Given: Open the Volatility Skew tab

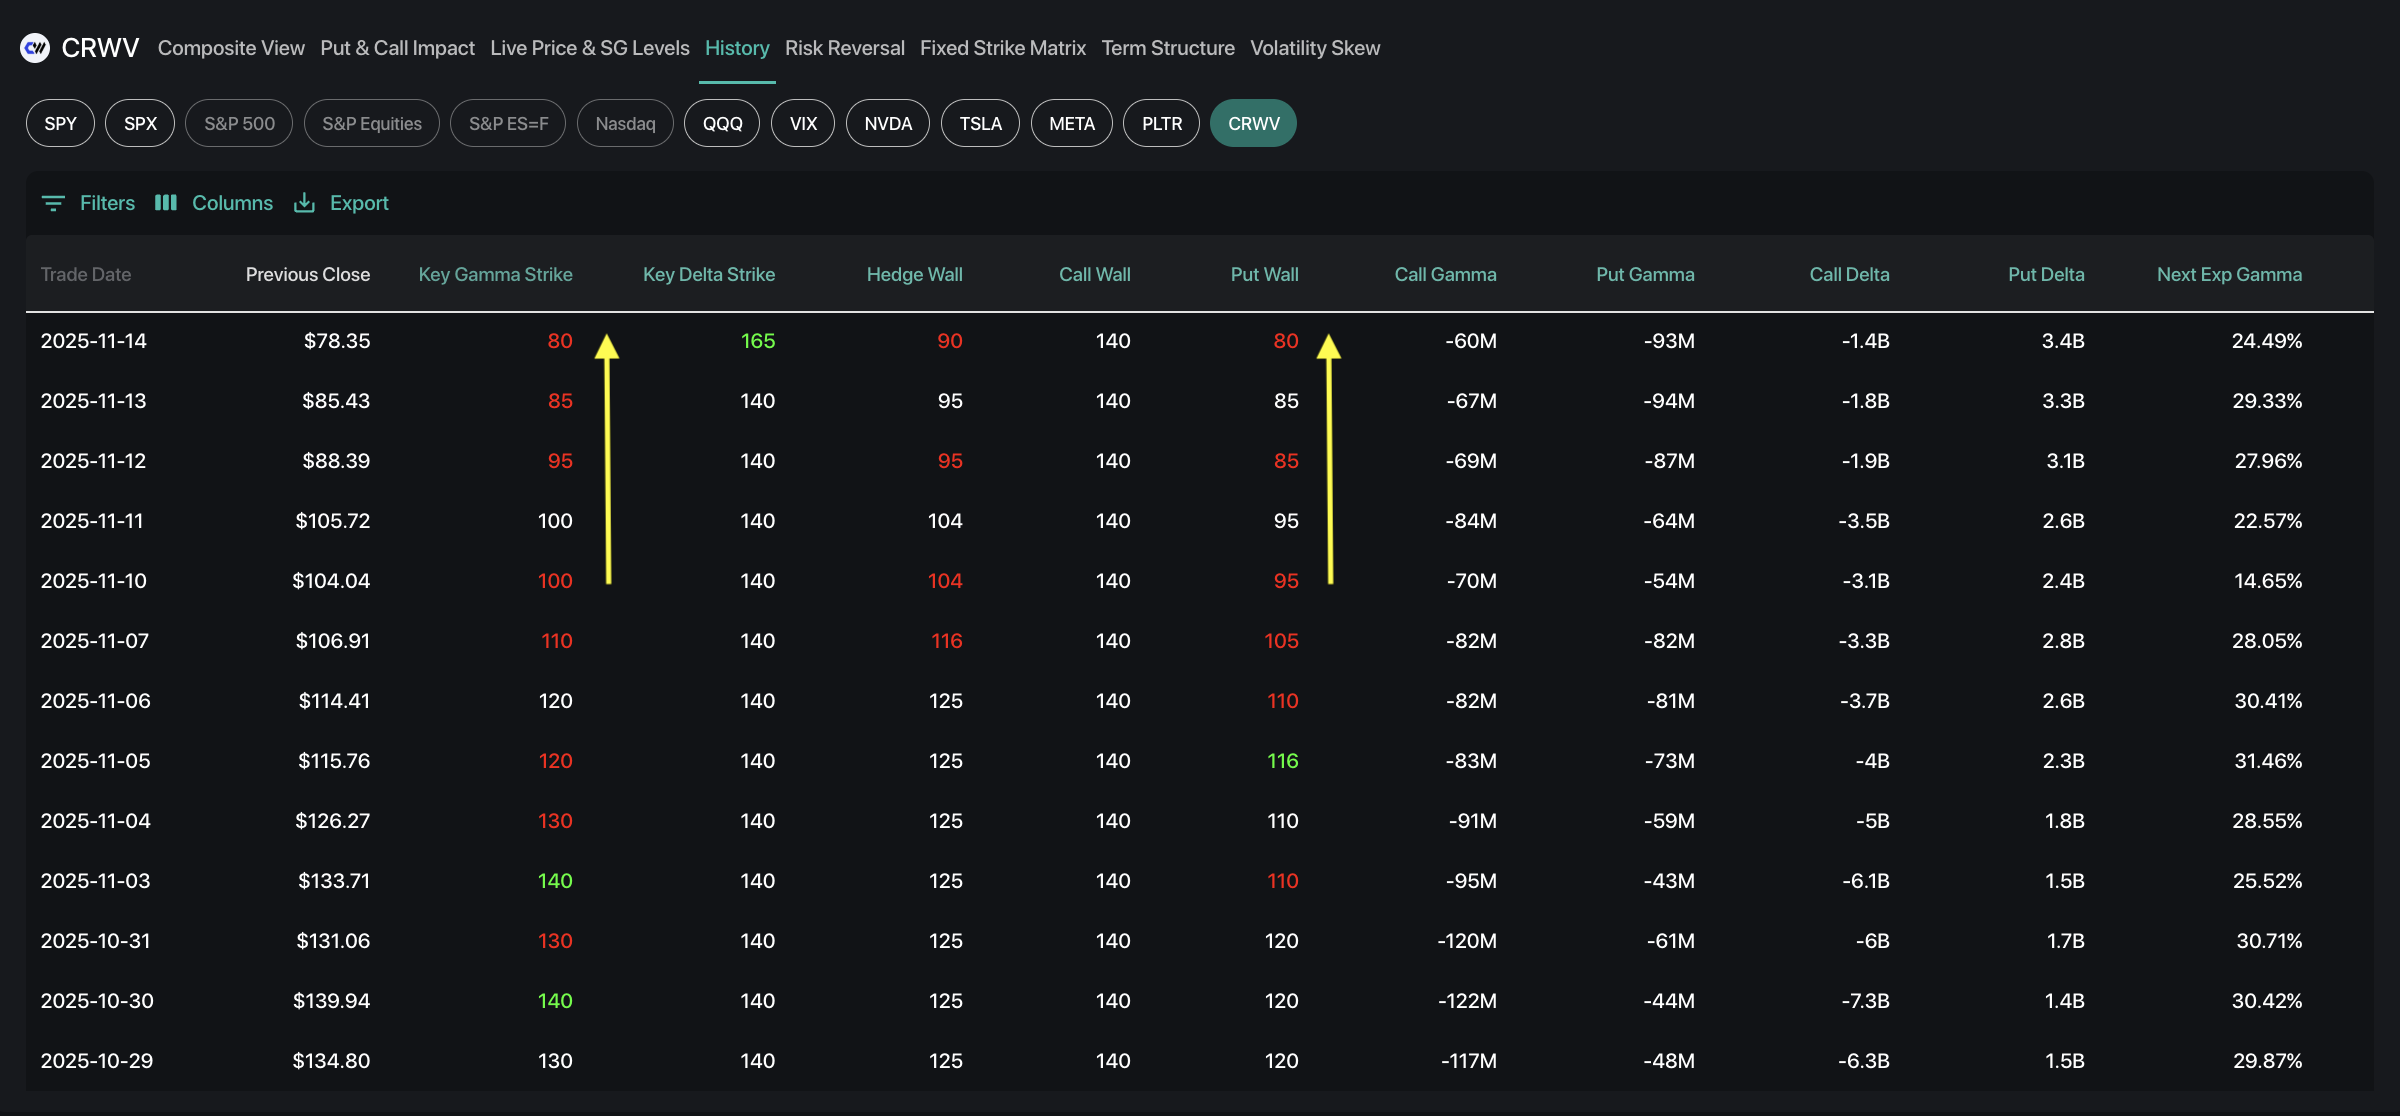Looking at the screenshot, I should coord(1314,48).
